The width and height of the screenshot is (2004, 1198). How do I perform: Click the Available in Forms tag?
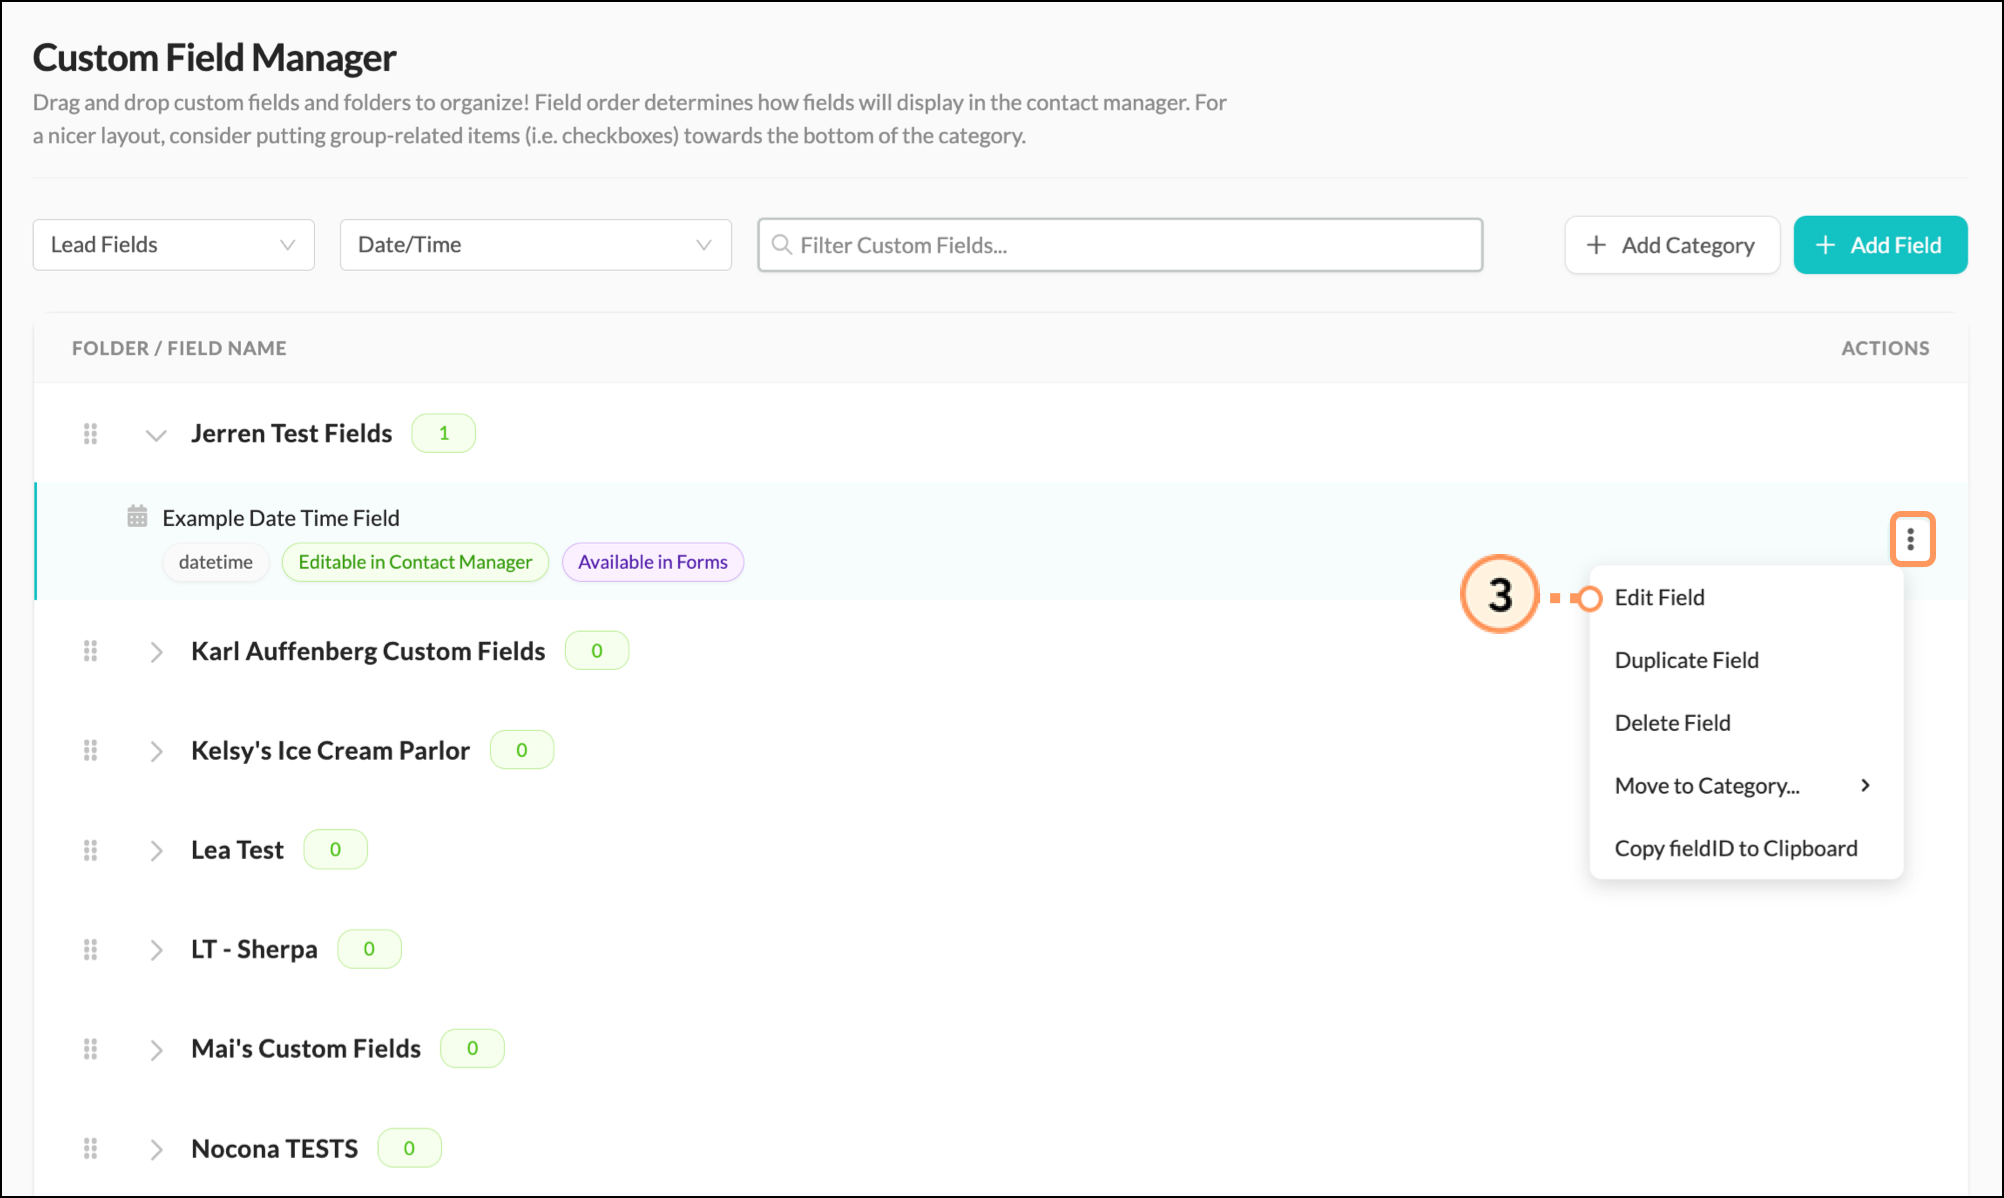(653, 562)
